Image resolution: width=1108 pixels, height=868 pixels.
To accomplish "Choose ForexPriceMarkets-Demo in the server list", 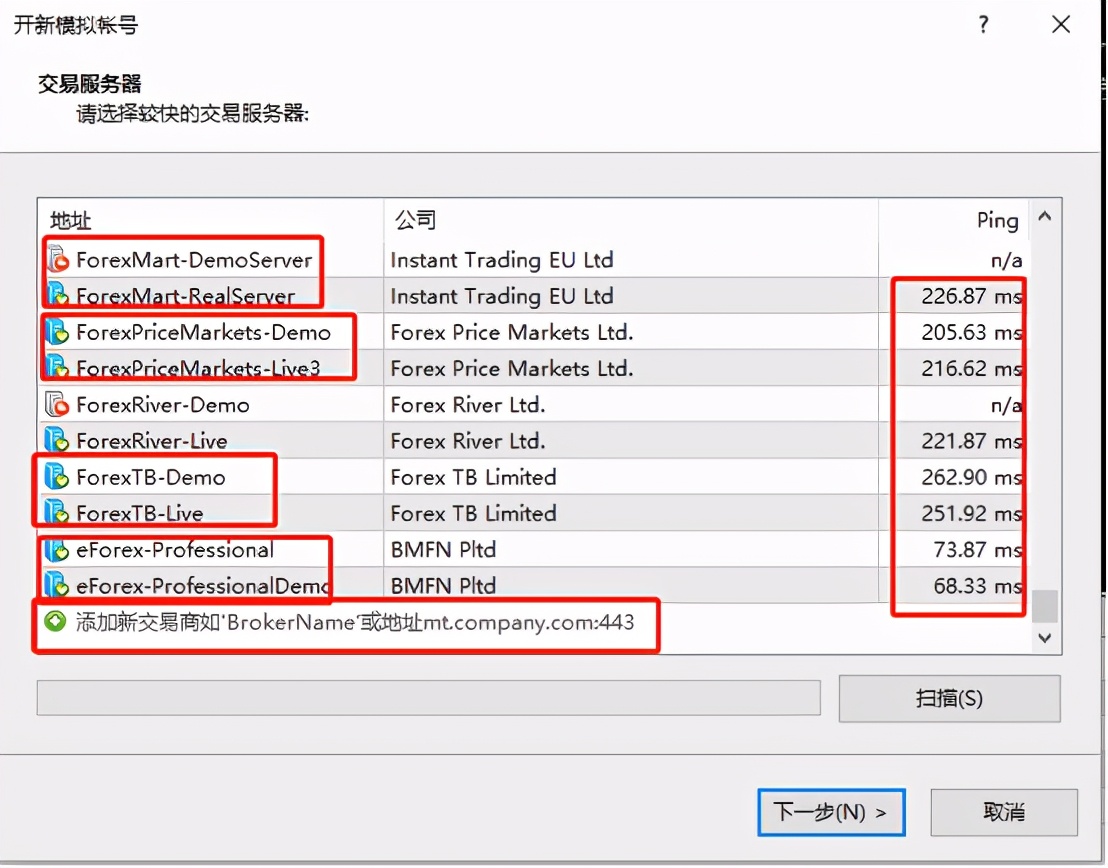I will pos(204,332).
